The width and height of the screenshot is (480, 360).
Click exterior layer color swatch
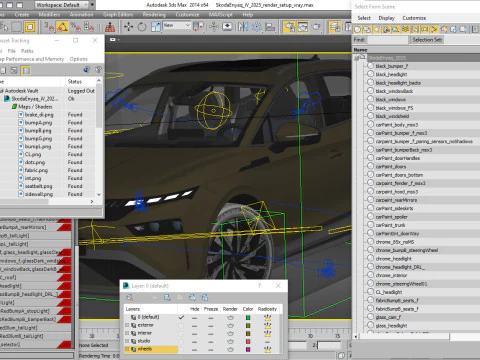(248, 325)
